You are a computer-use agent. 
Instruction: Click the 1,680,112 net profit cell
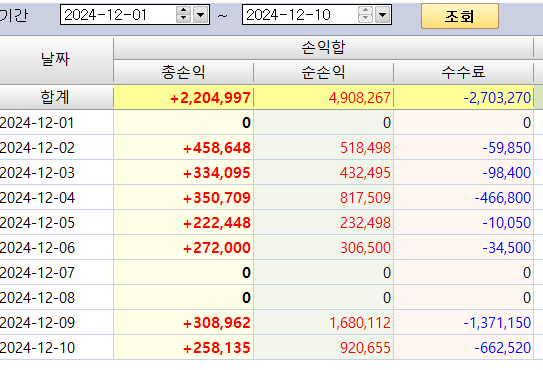[323, 323]
